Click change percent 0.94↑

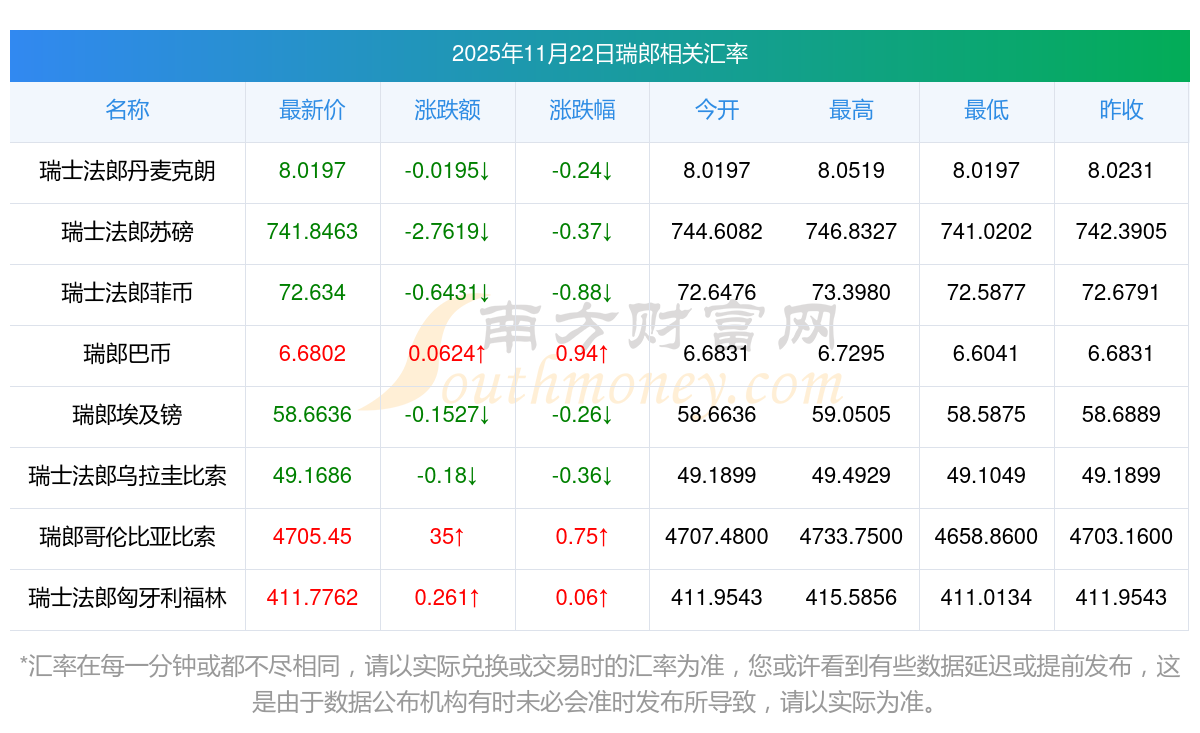pyautogui.click(x=582, y=354)
